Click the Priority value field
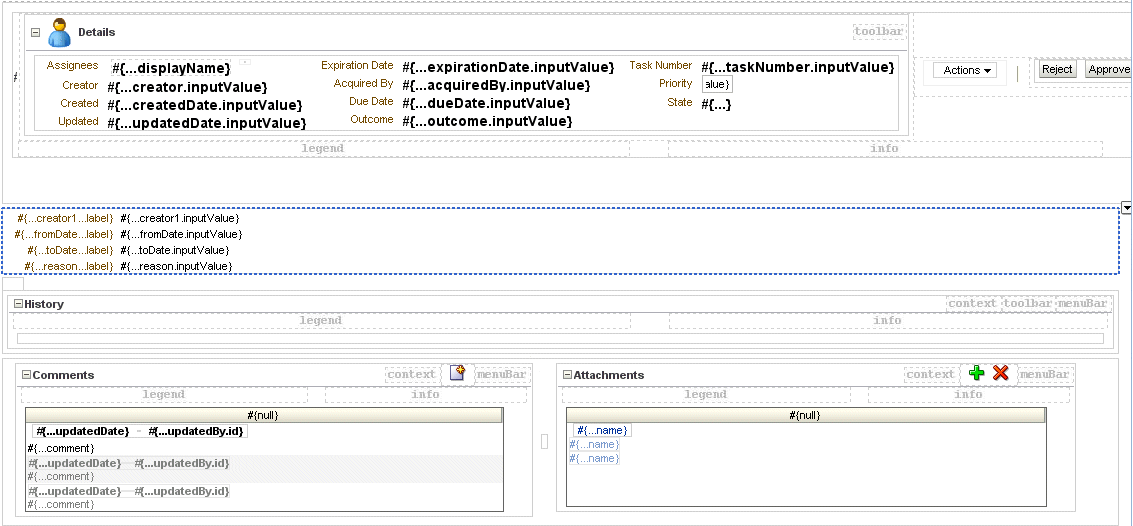 click(718, 85)
